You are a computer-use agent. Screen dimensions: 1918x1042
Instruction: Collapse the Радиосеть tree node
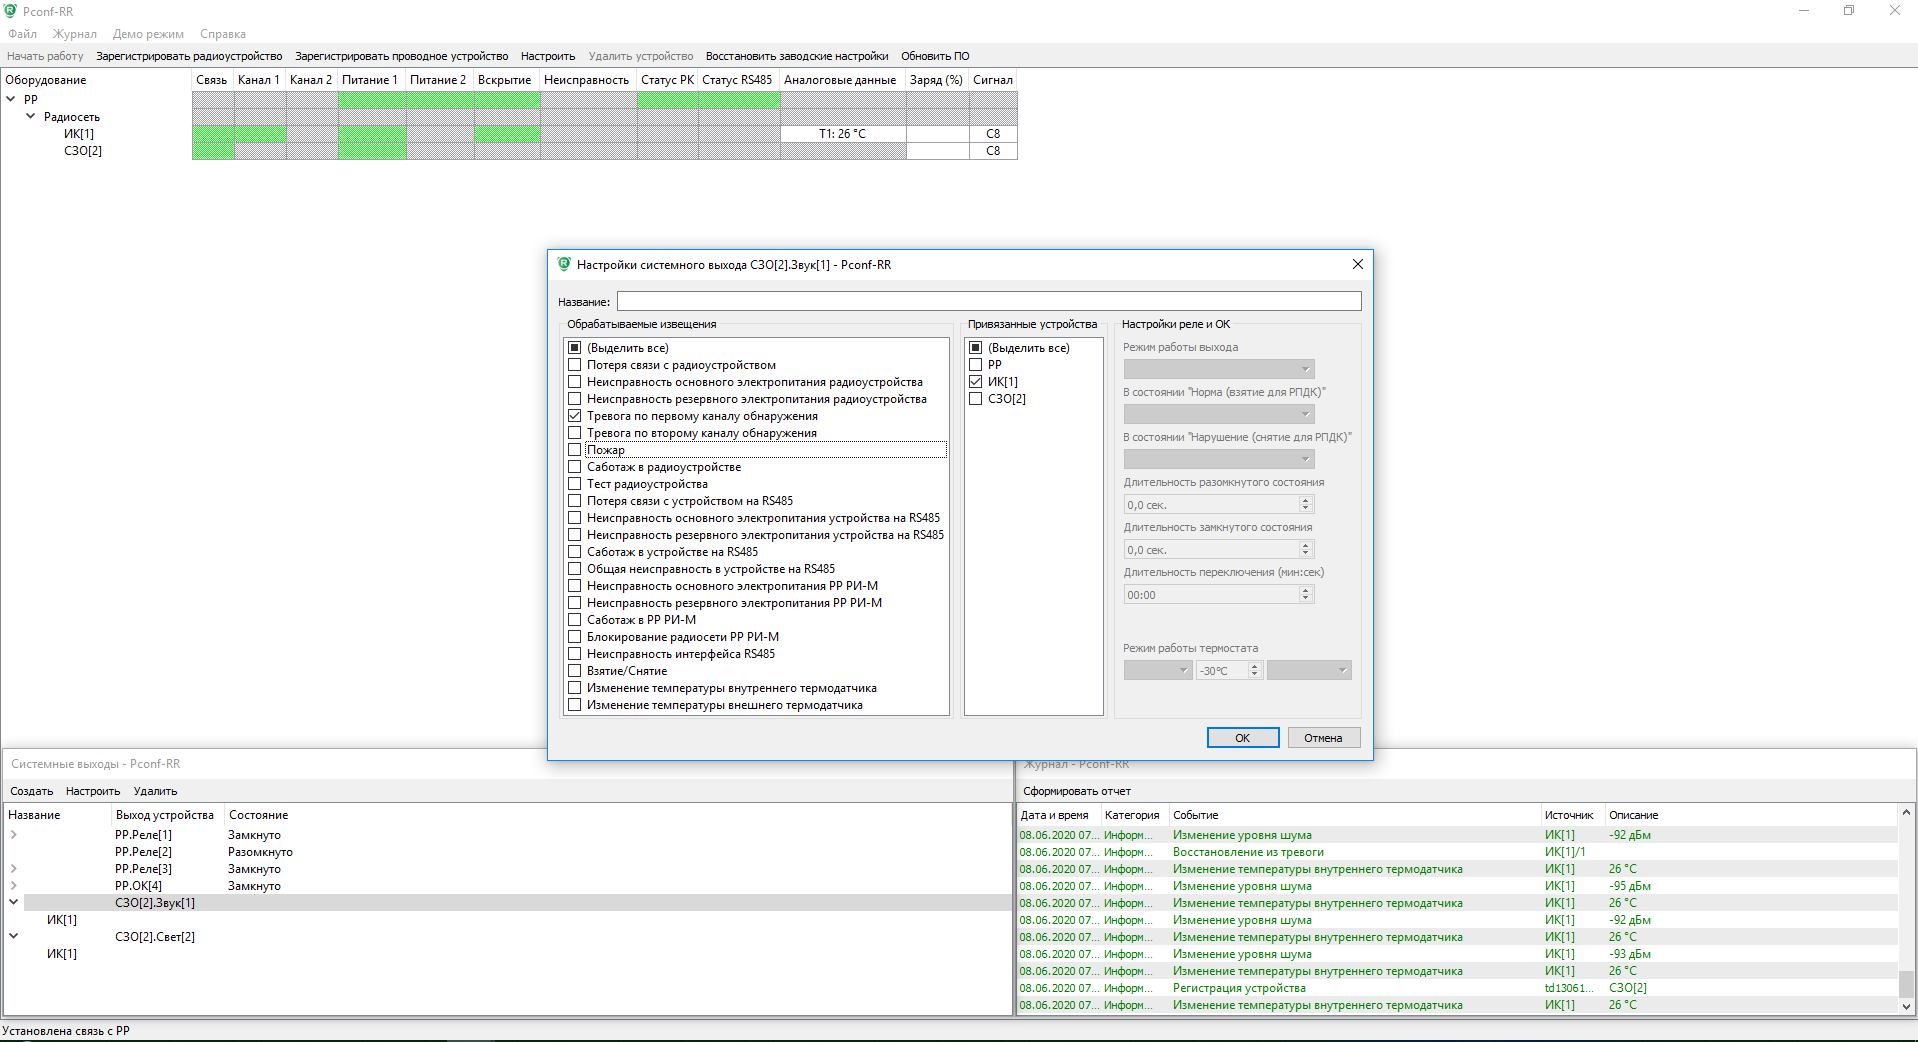click(x=30, y=117)
